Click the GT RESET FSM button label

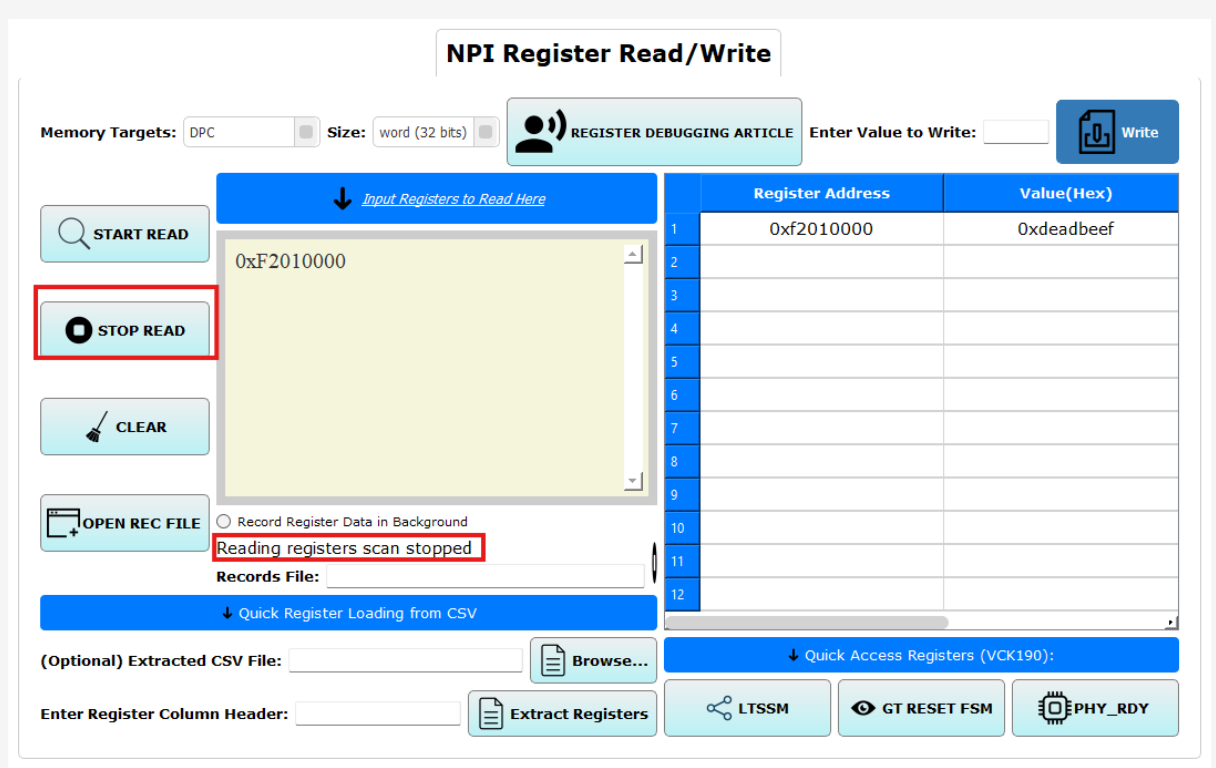coord(937,708)
